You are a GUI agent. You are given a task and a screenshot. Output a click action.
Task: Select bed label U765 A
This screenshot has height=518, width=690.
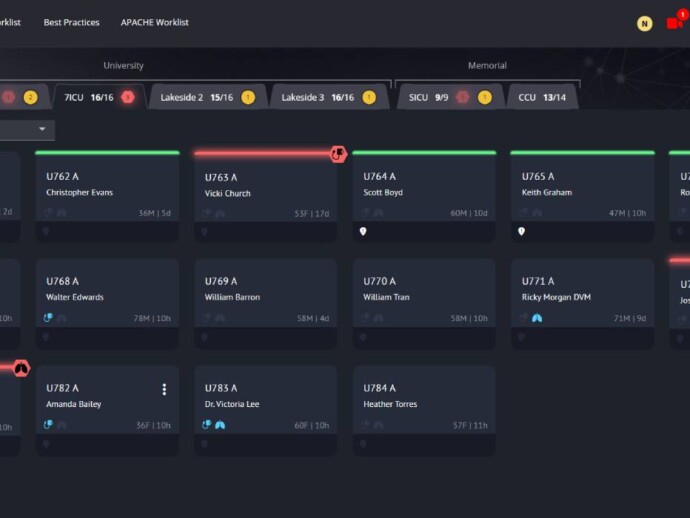tap(538, 176)
